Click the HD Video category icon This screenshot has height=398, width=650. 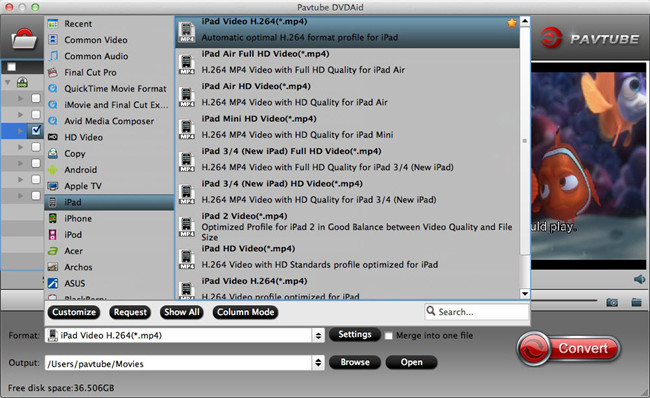tap(53, 137)
